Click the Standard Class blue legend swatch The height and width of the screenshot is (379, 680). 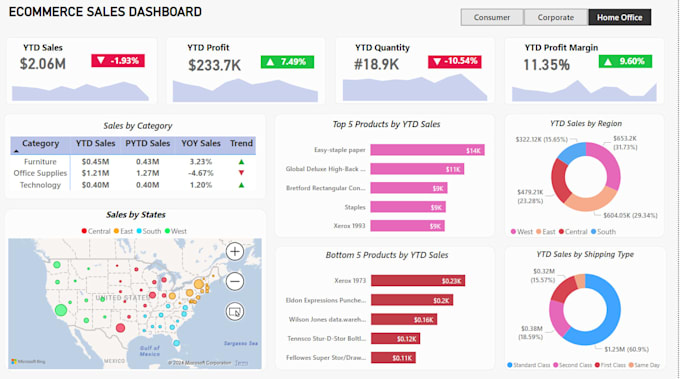(x=510, y=365)
